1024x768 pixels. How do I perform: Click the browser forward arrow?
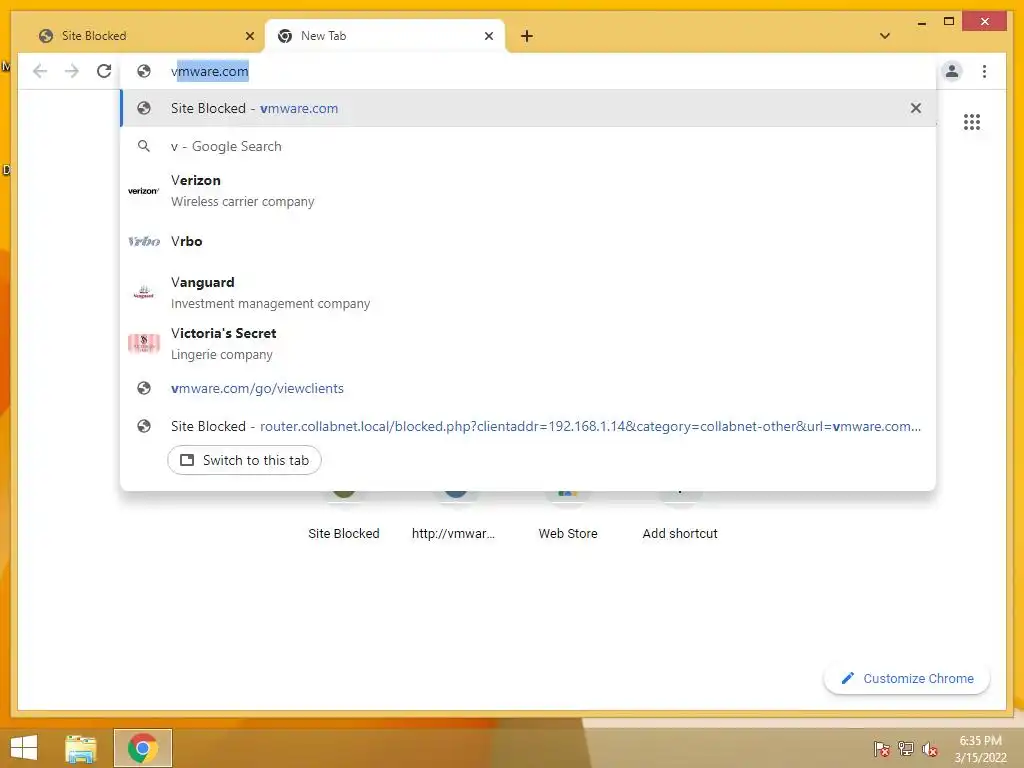tap(72, 71)
